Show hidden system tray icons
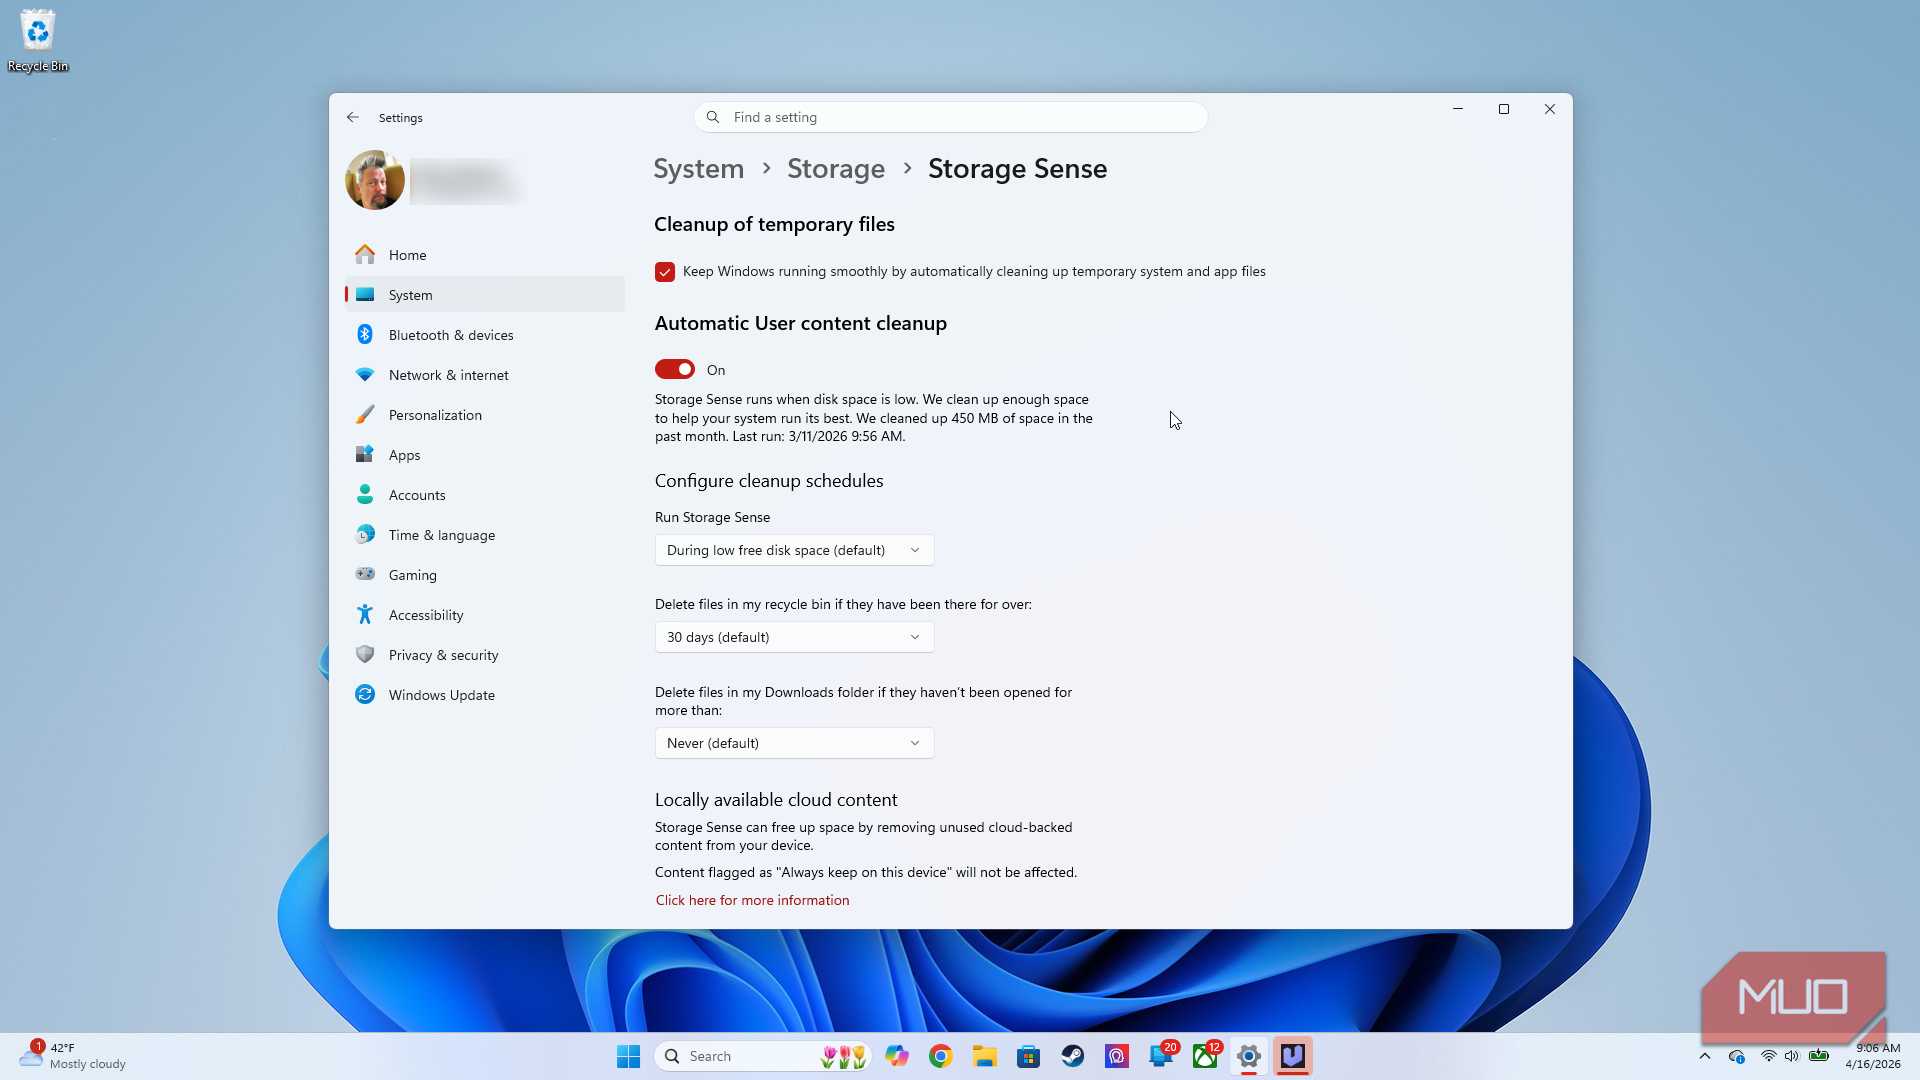 (1705, 1056)
